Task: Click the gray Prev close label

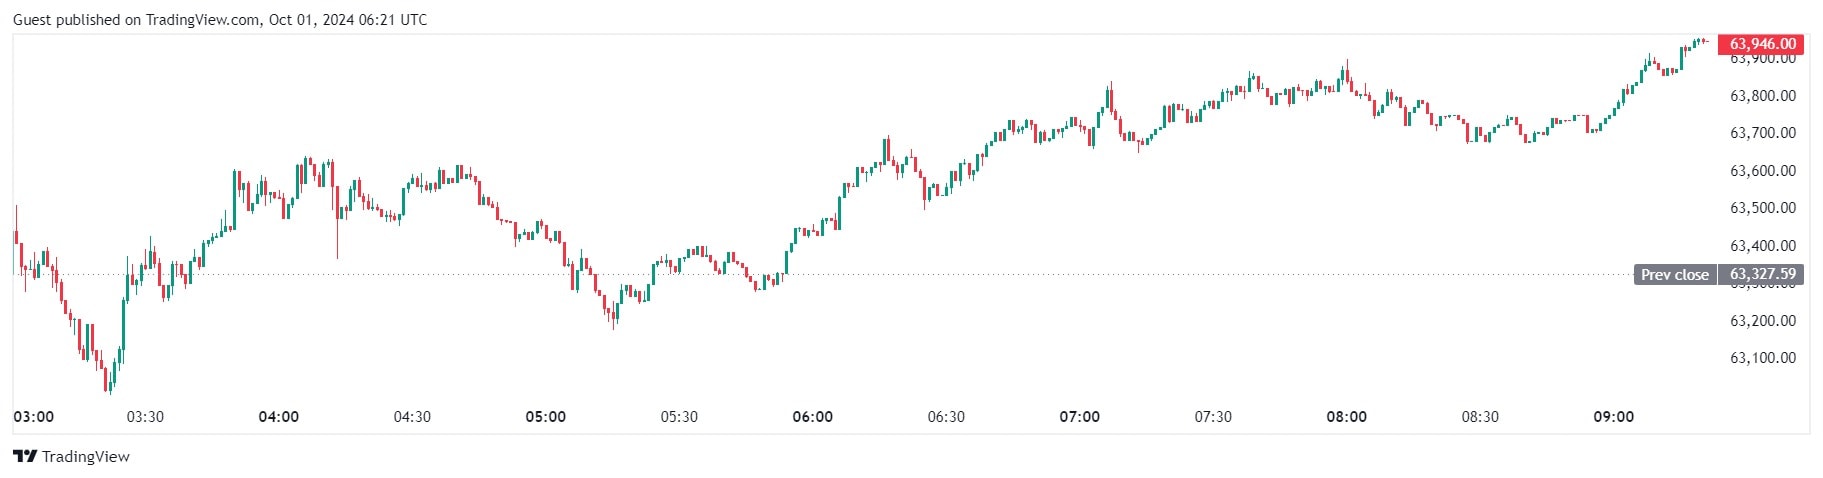Action: point(1675,274)
